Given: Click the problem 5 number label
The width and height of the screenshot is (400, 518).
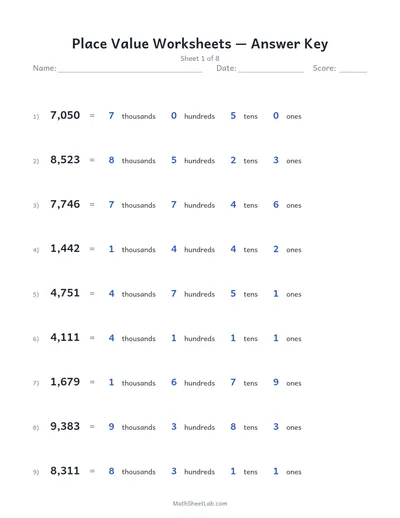Looking at the screenshot, I should click(36, 294).
